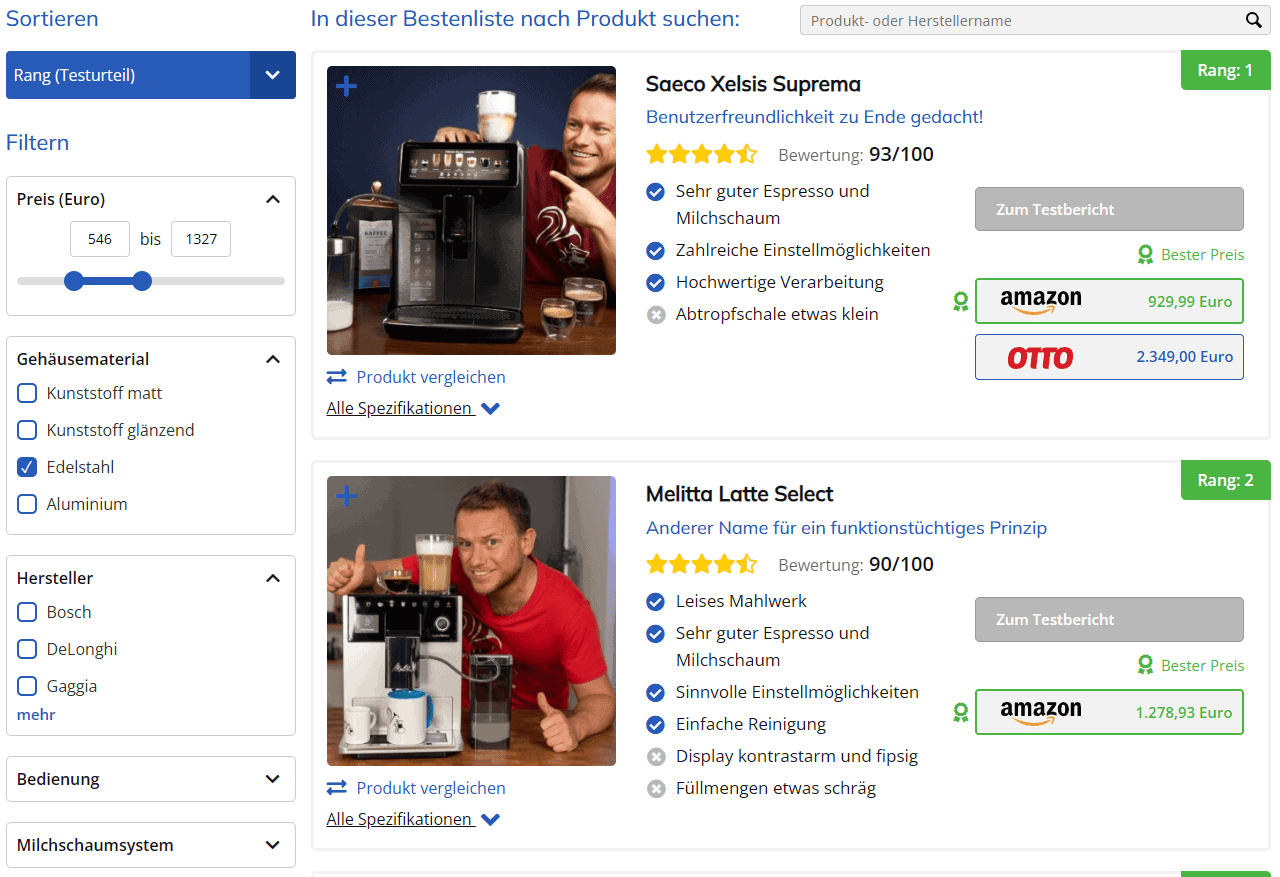Click the search magnifier icon
Screen dimensions: 1280x877
[x=1254, y=19]
